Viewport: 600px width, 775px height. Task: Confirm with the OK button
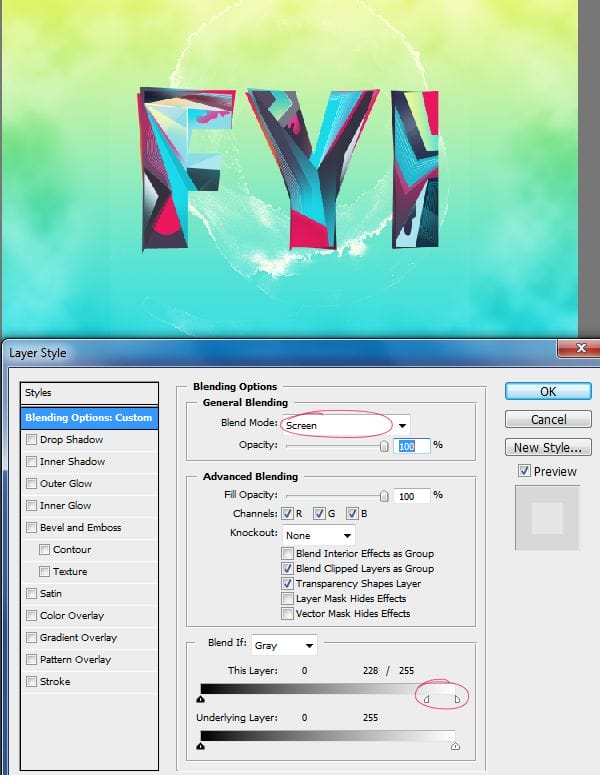(x=548, y=391)
